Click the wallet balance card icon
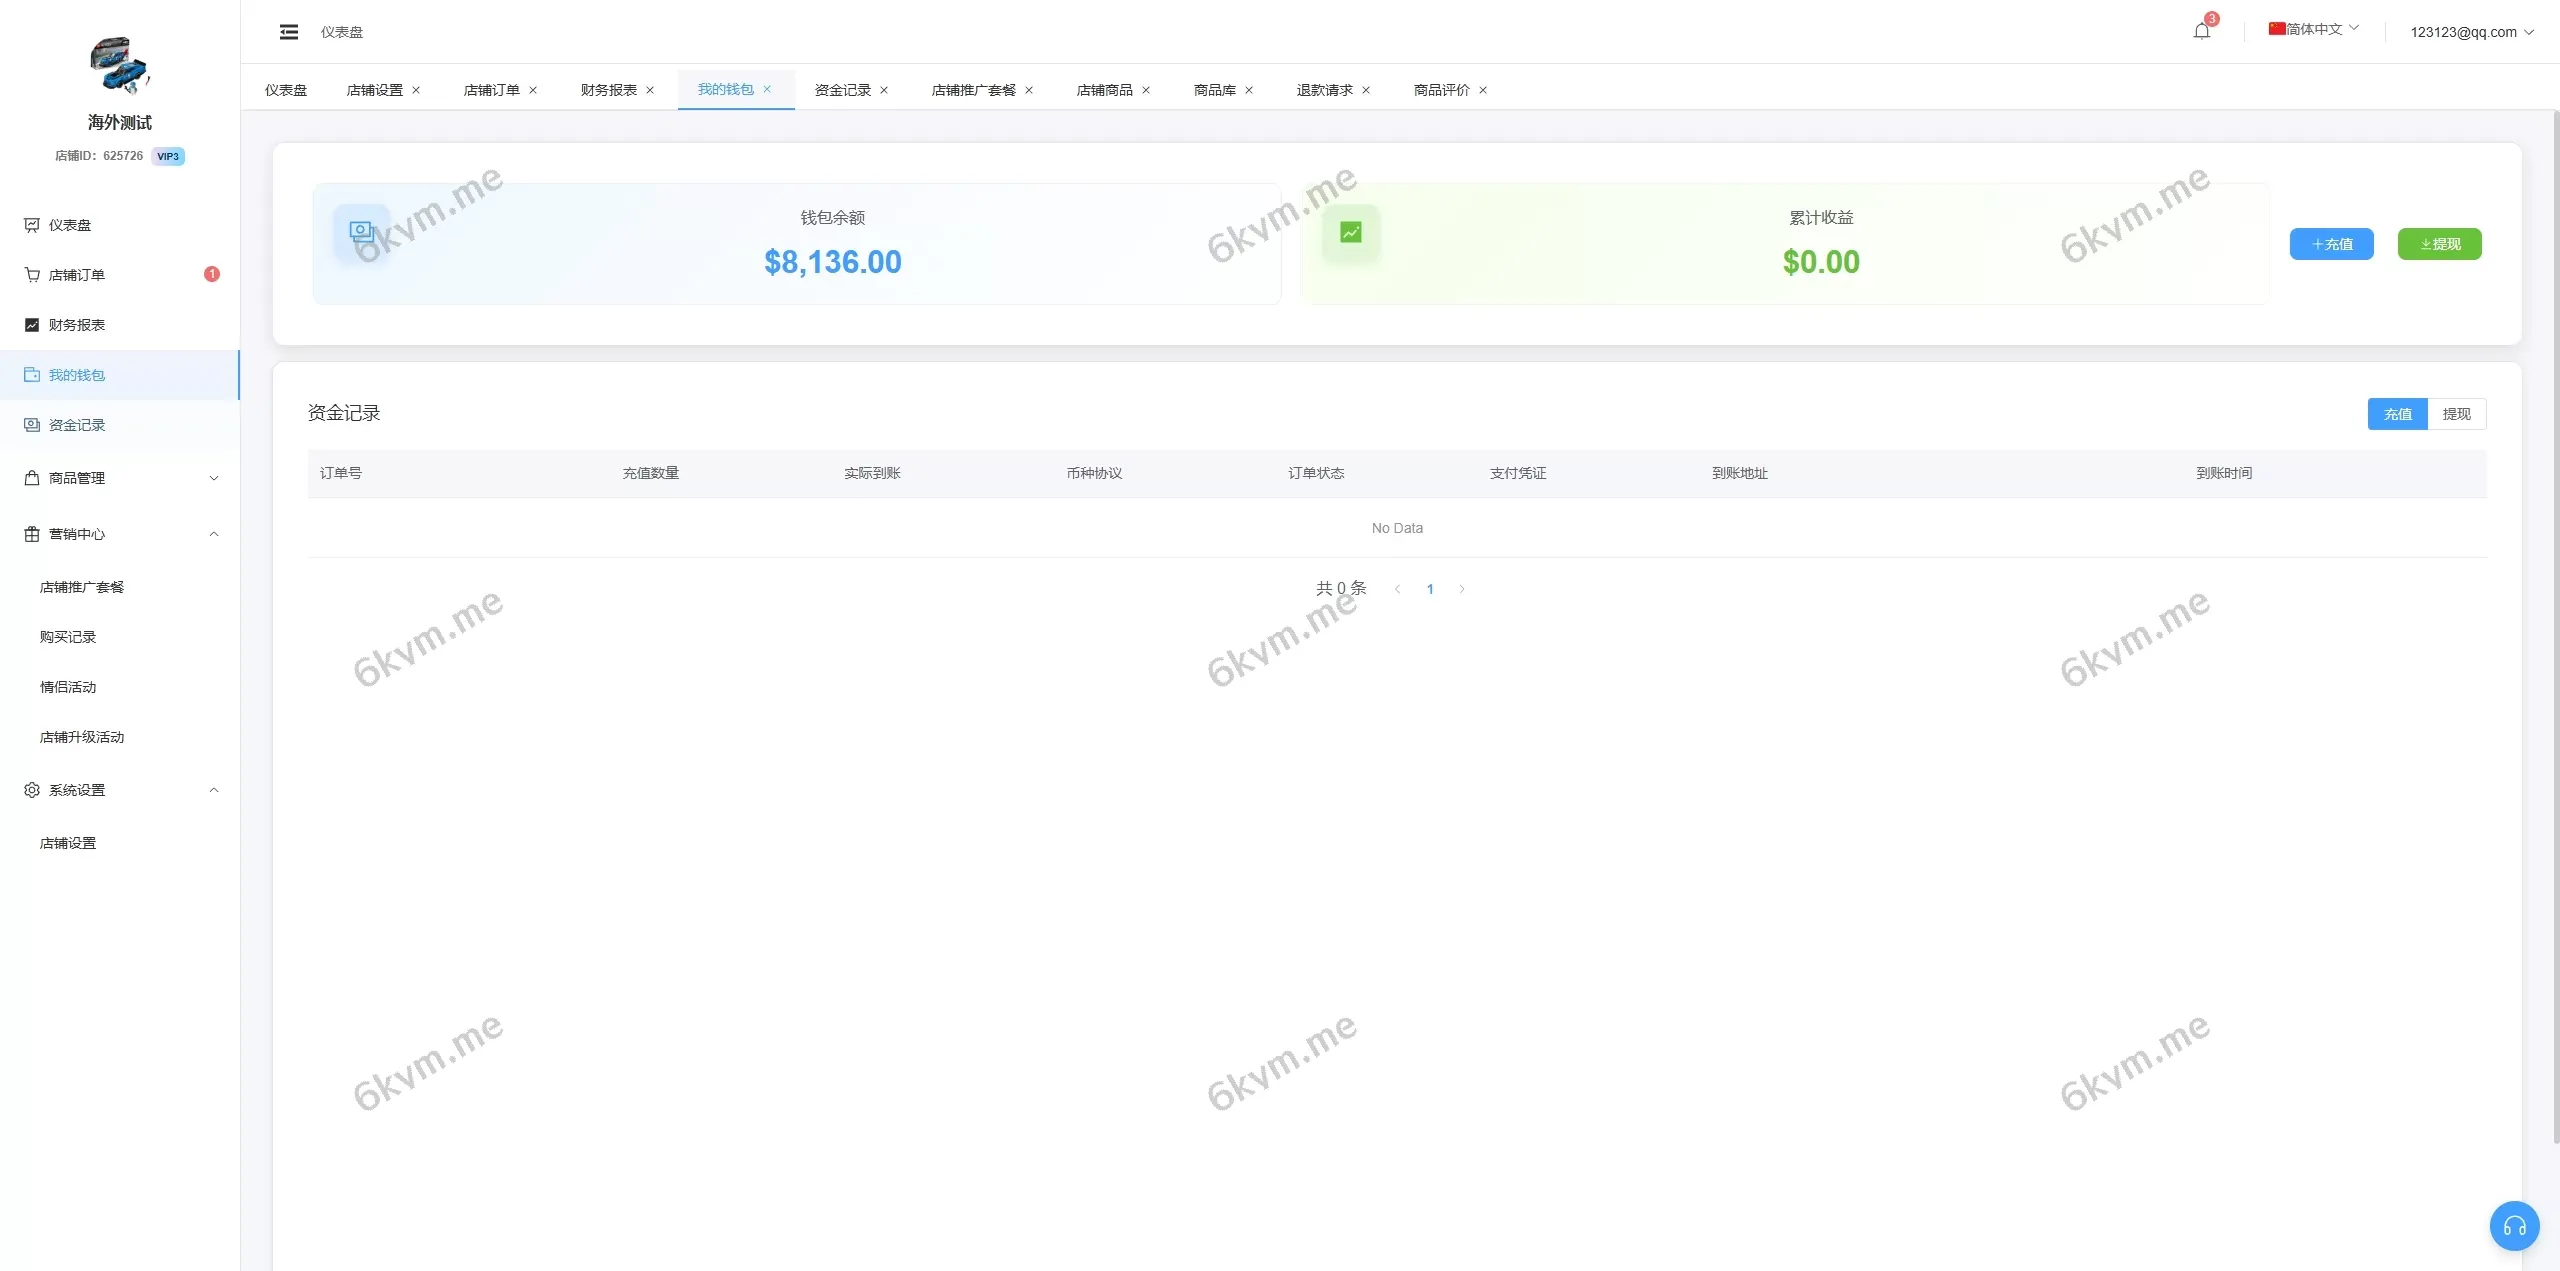2560x1271 pixels. click(x=361, y=233)
